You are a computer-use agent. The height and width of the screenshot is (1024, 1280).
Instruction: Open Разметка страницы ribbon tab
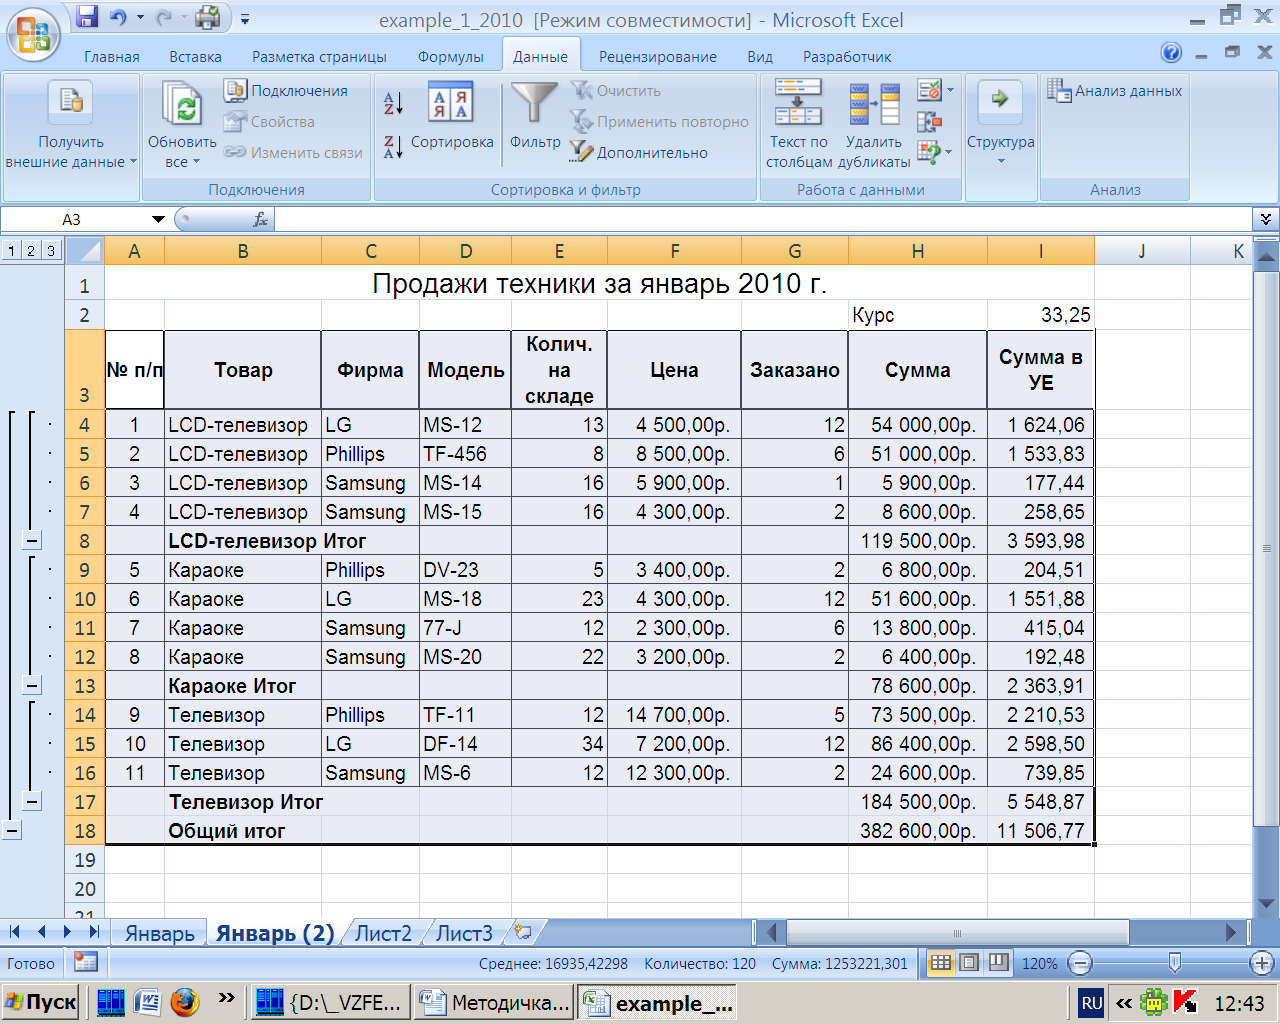pos(319,57)
